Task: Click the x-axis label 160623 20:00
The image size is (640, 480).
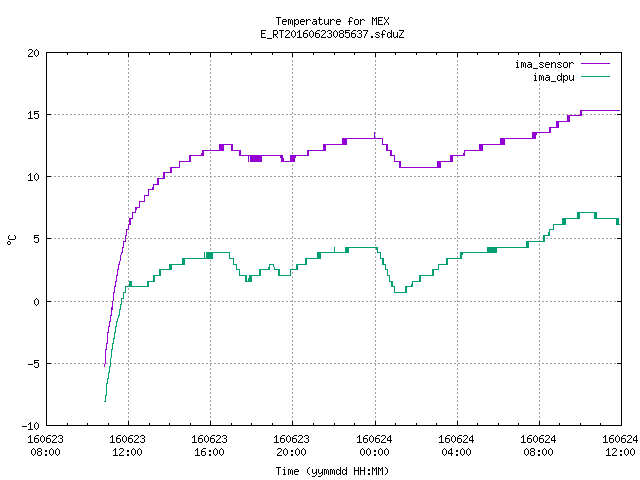Action: pos(291,446)
